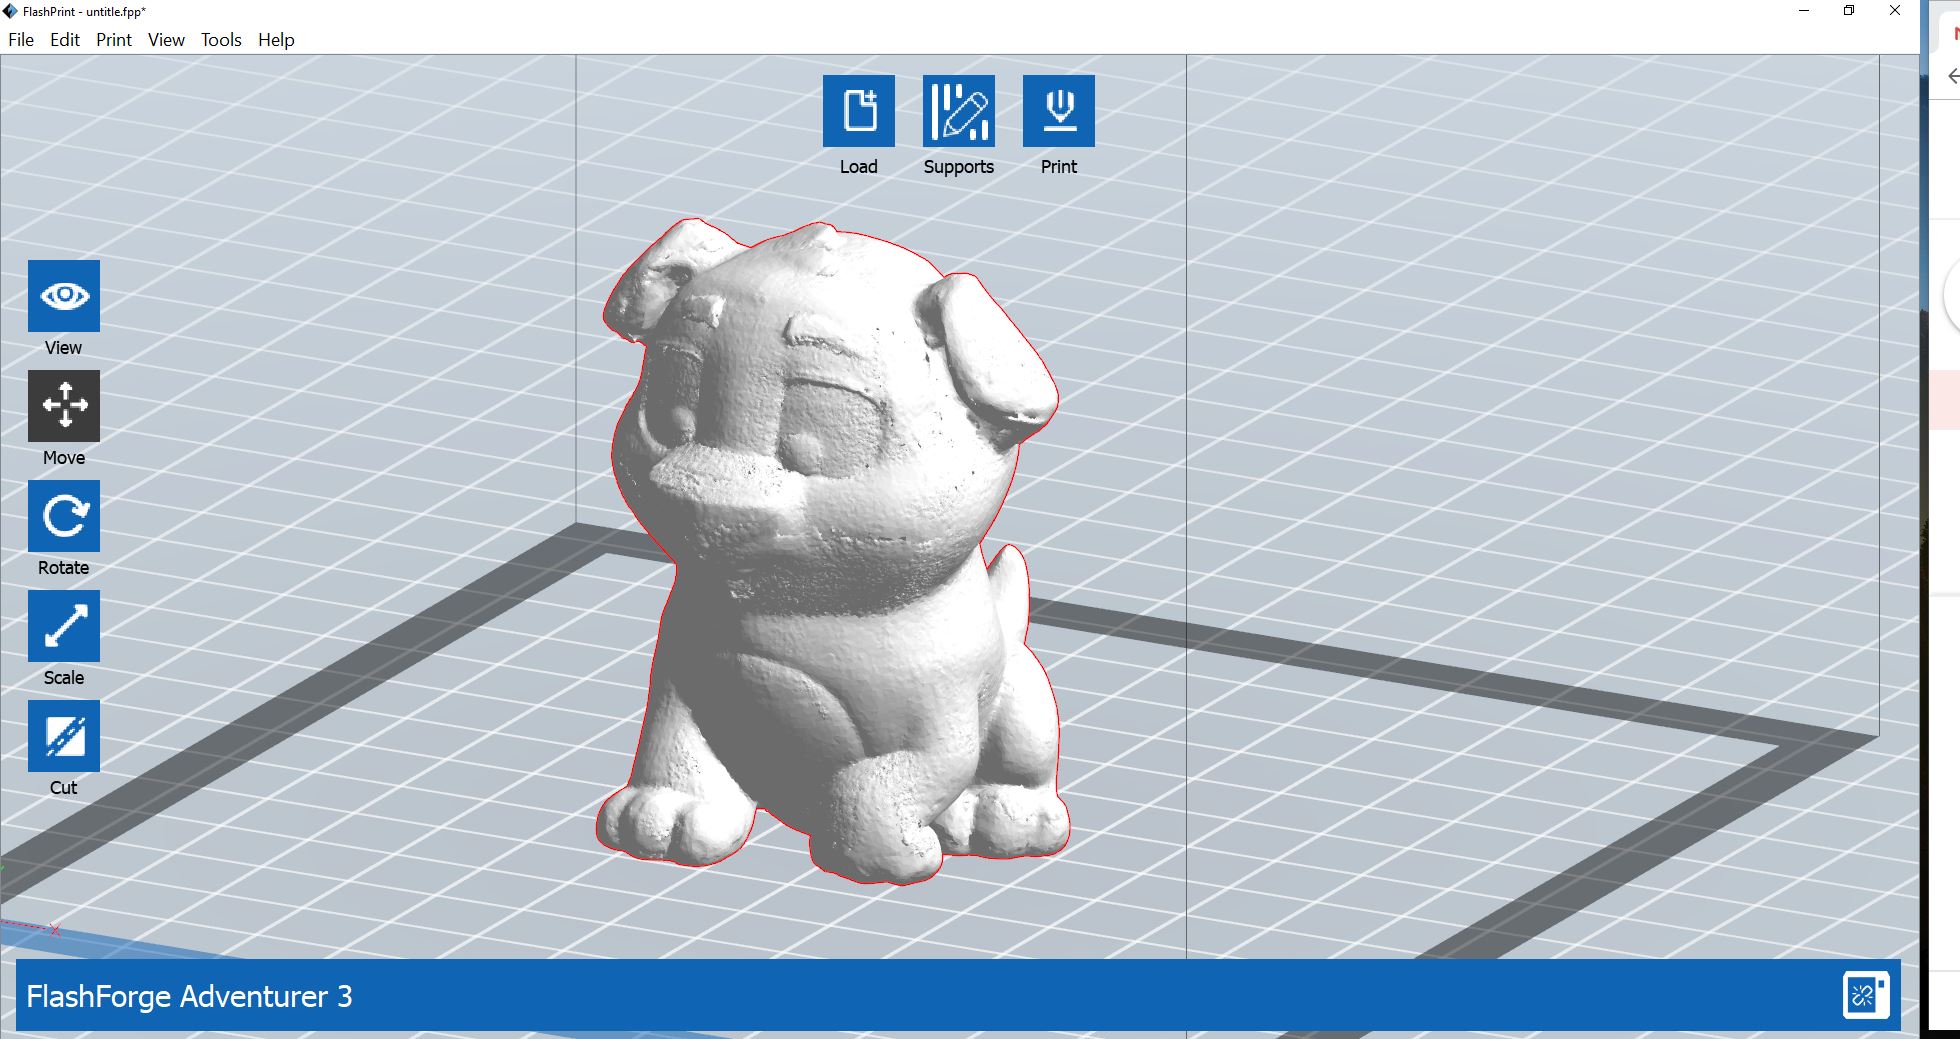Viewport: 1960px width, 1039px height.
Task: Activate the View eye tool
Action: point(64,296)
